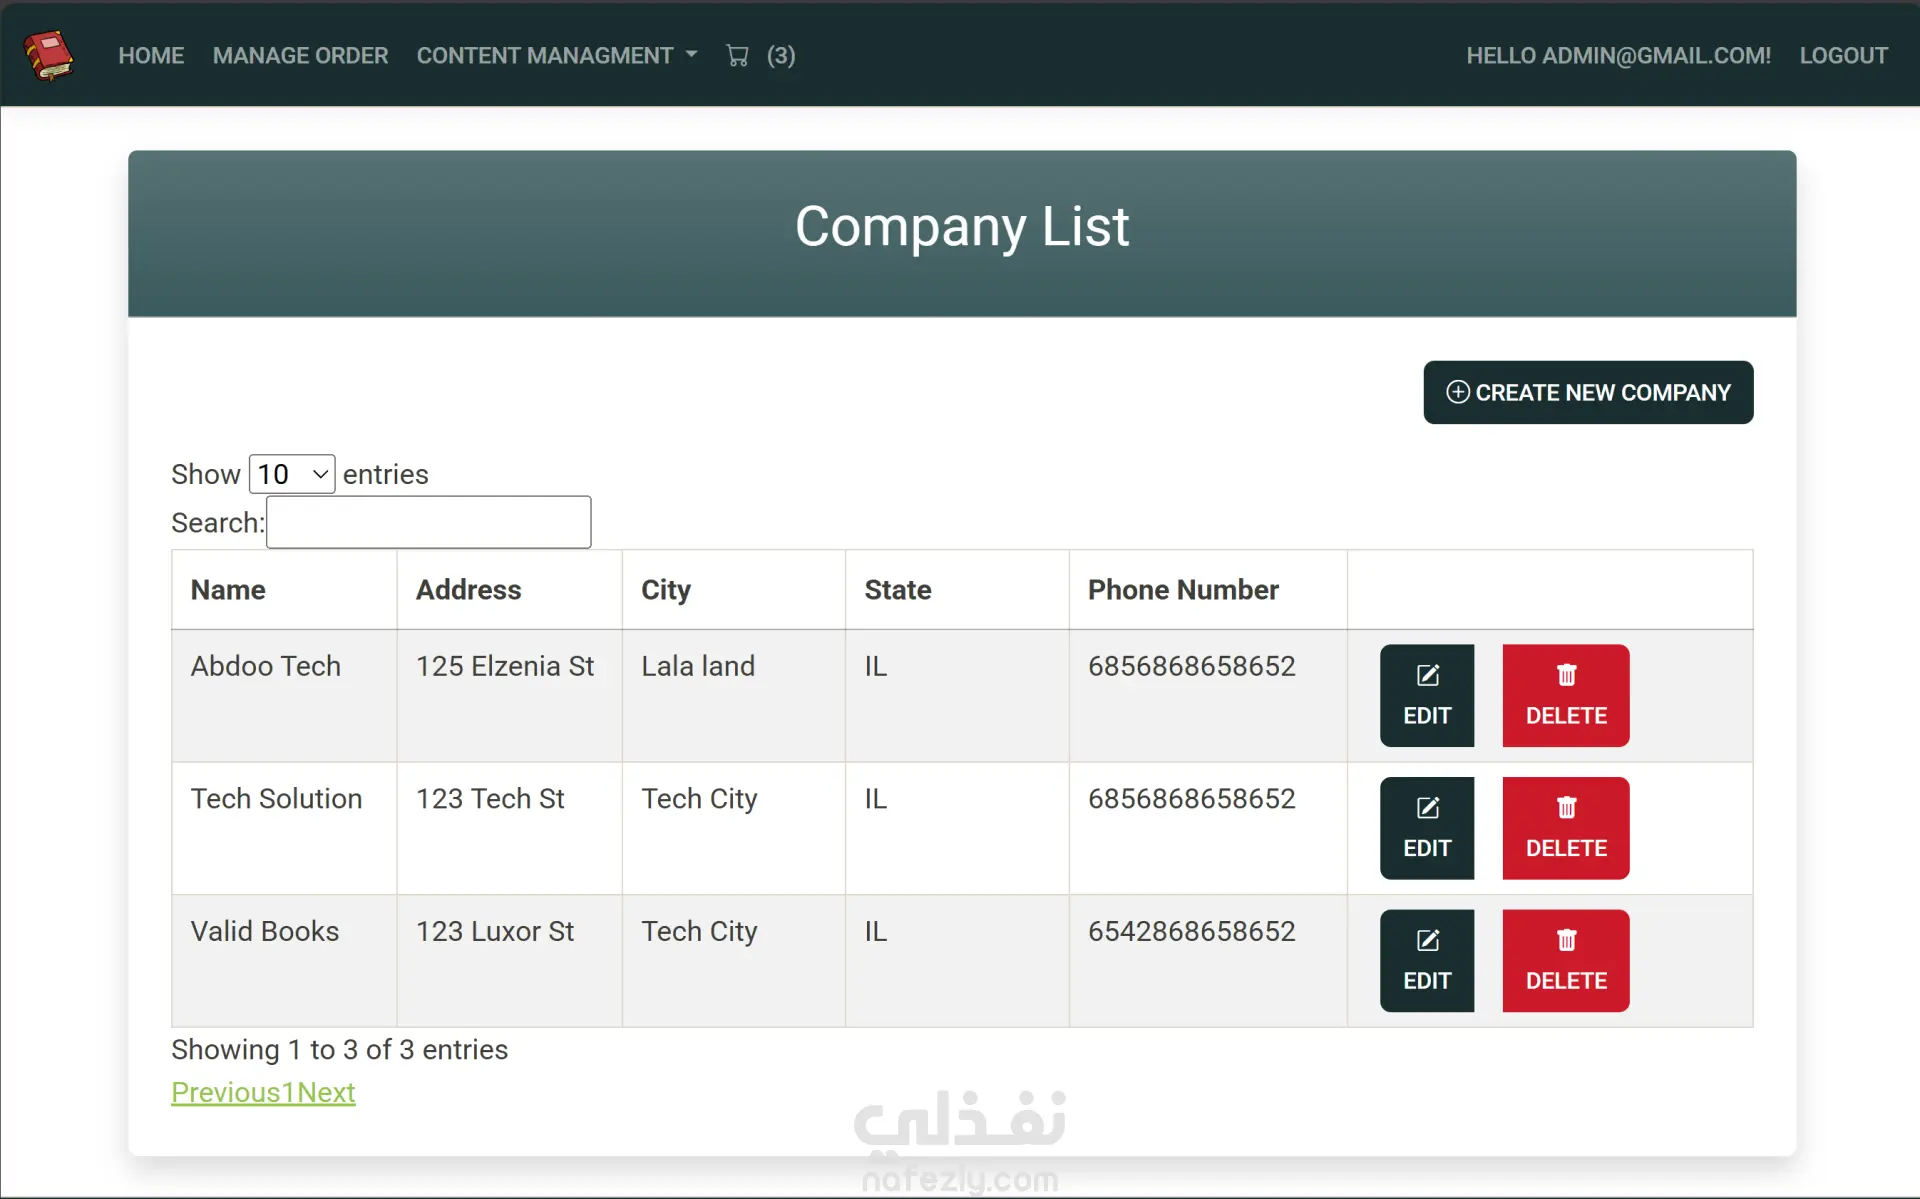Delete the Tech Solution company
This screenshot has width=1920, height=1199.
(1565, 828)
